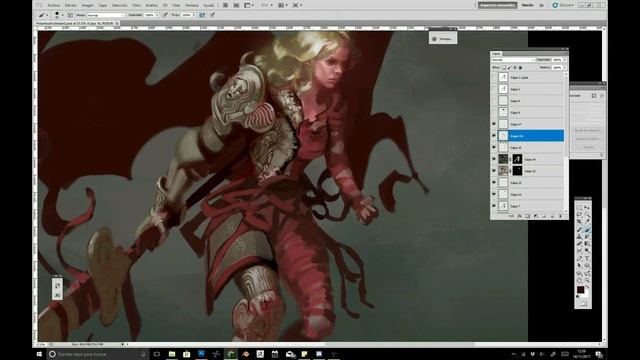Viewport: 640px width, 360px height.
Task: Show the Capa 3 copia layer
Action: tap(494, 77)
